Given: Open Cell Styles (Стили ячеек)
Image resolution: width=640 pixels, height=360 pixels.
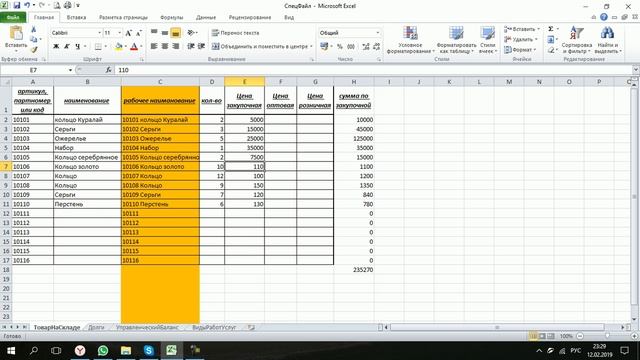Looking at the screenshot, I should click(x=488, y=40).
